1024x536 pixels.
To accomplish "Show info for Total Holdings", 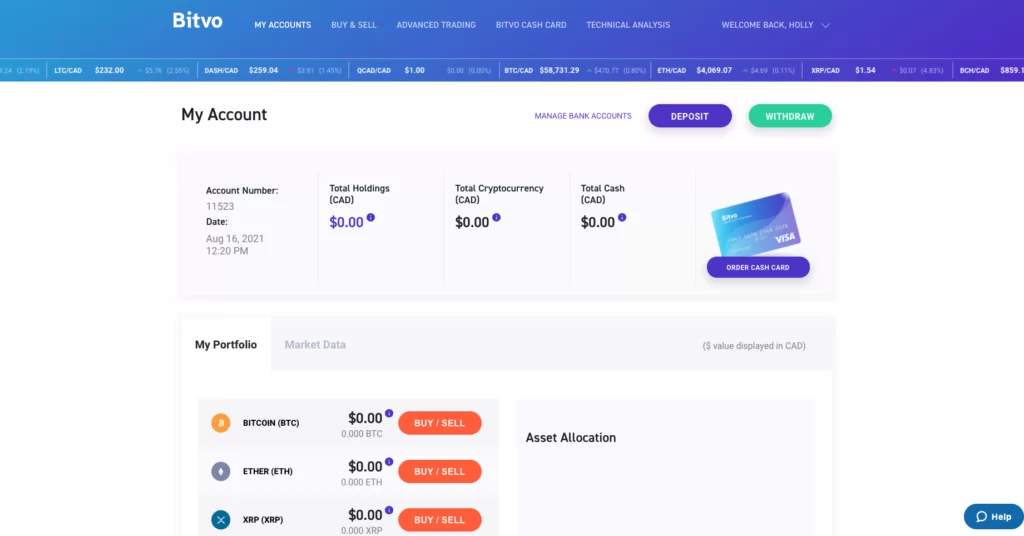I will (371, 217).
